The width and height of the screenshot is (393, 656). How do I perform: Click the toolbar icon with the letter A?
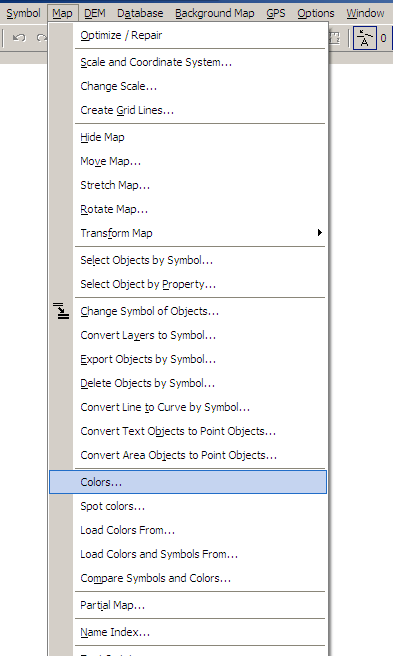click(365, 38)
